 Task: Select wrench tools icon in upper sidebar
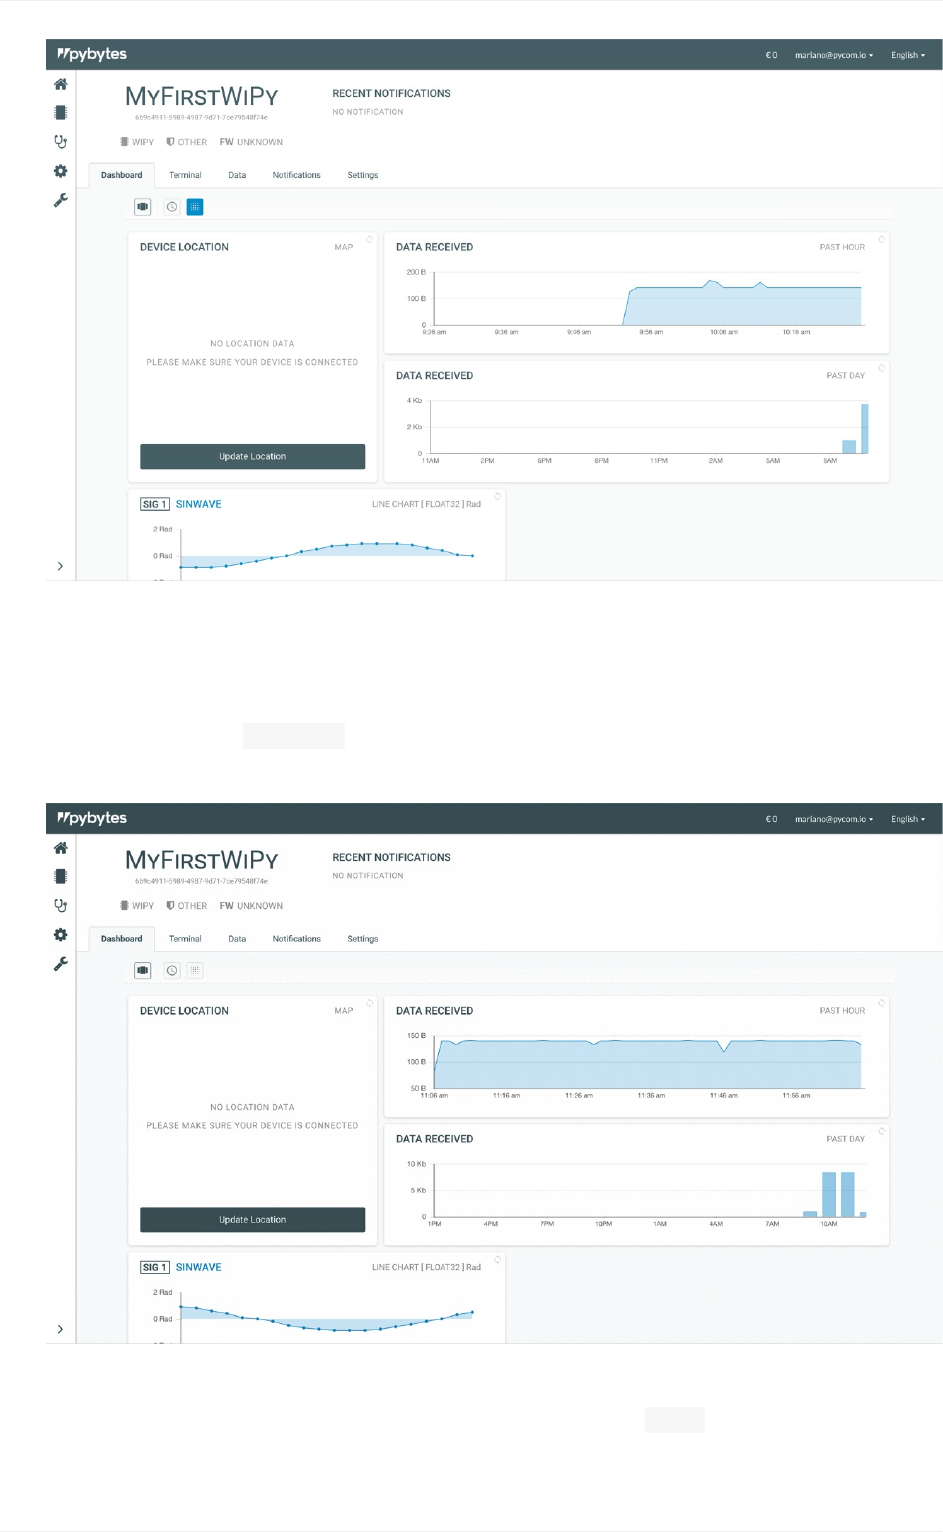click(61, 200)
